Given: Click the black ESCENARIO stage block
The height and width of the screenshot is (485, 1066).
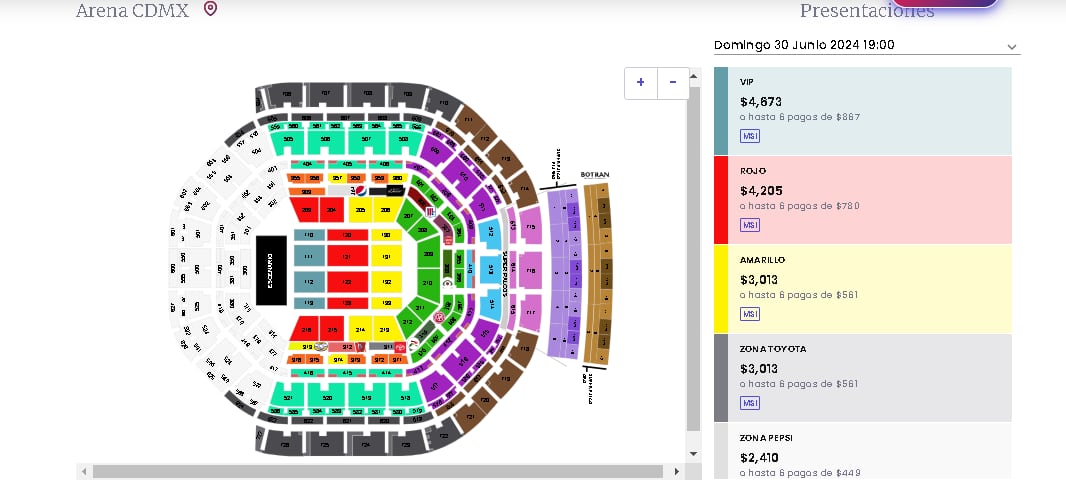Looking at the screenshot, I should [270, 270].
